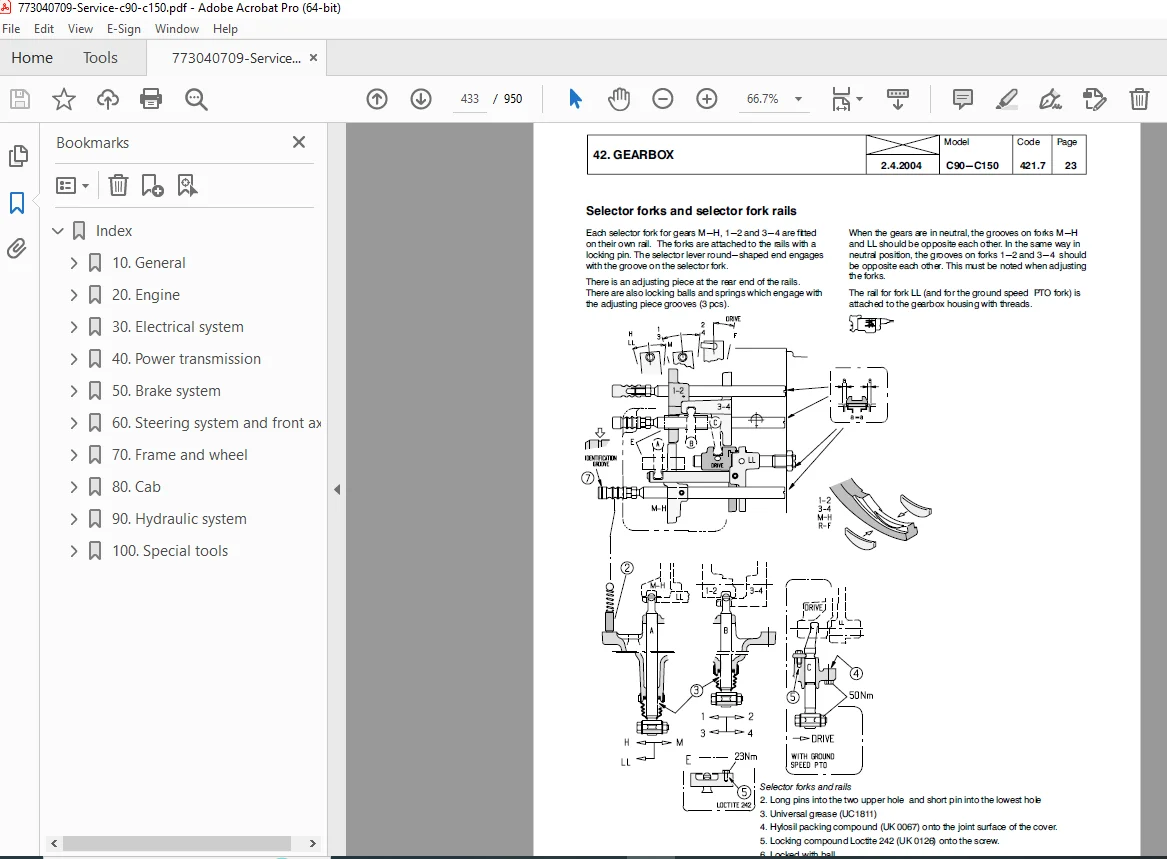Open the E-Sign menu
The image size is (1167, 859).
(x=124, y=29)
